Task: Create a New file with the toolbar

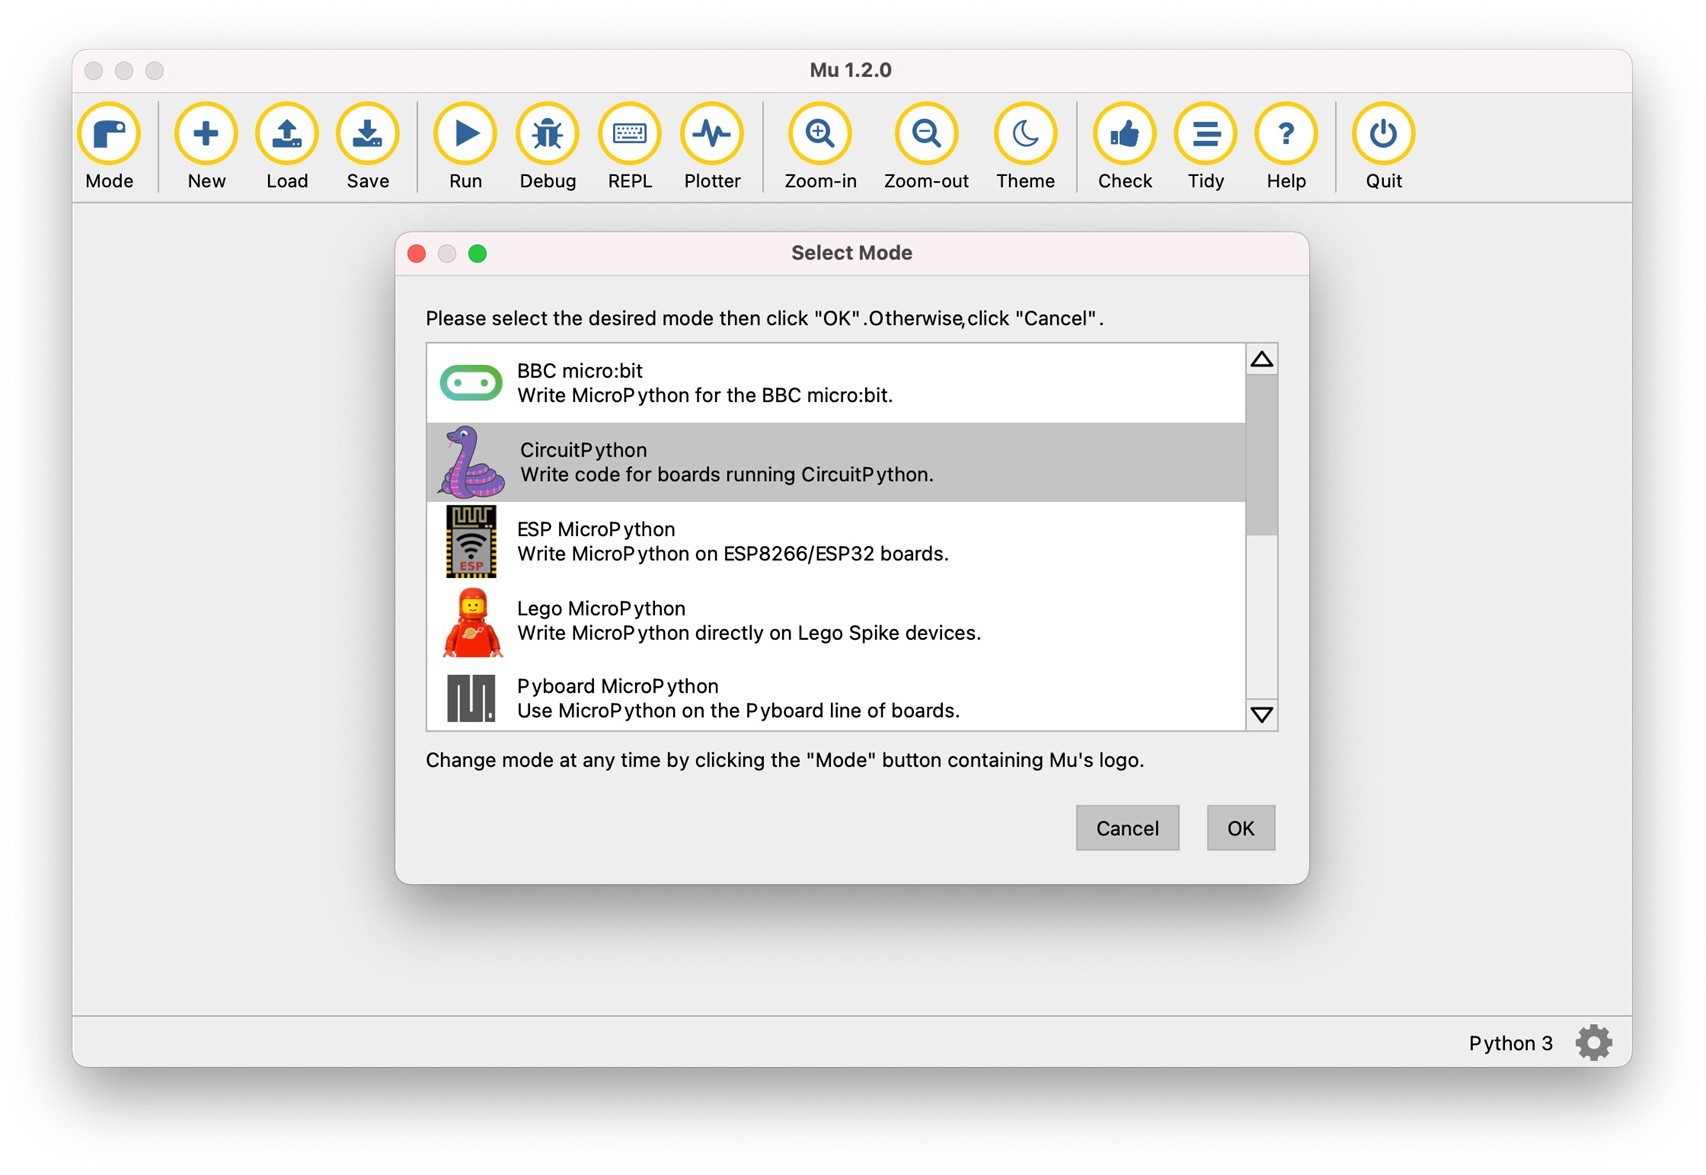Action: 206,146
